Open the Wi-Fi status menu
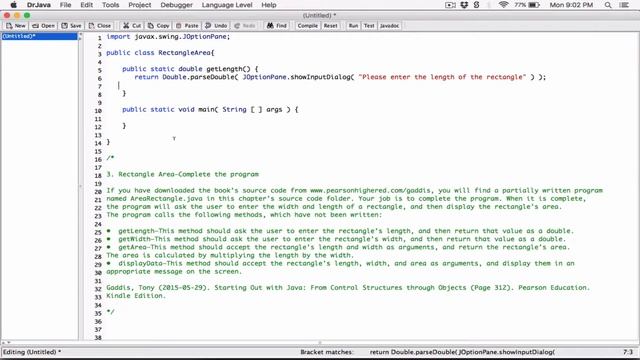 pyautogui.click(x=503, y=5)
